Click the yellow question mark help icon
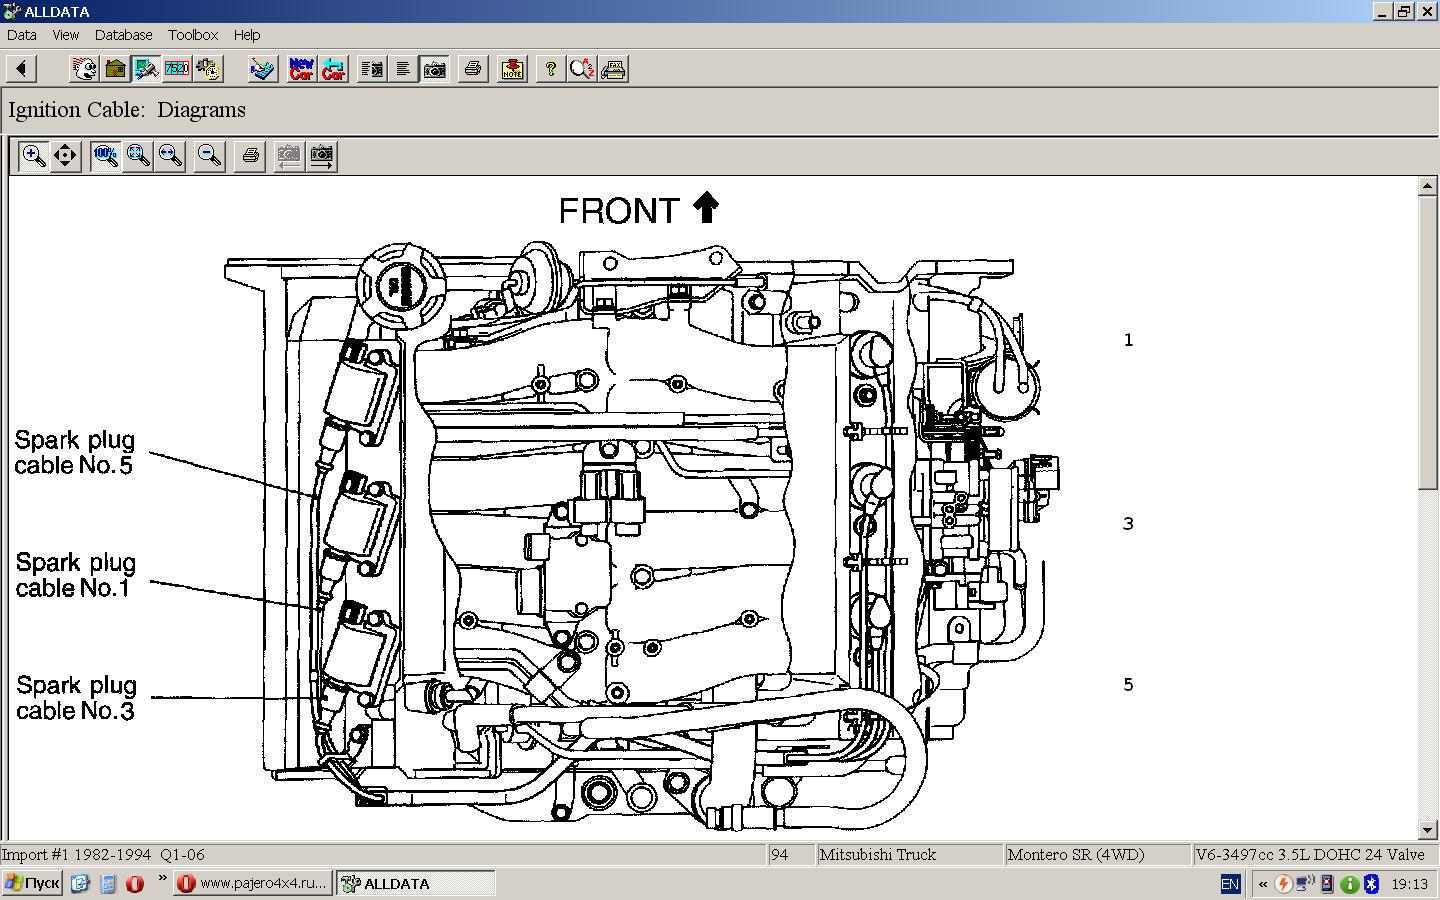Screen dimensions: 1440x900 (550, 69)
